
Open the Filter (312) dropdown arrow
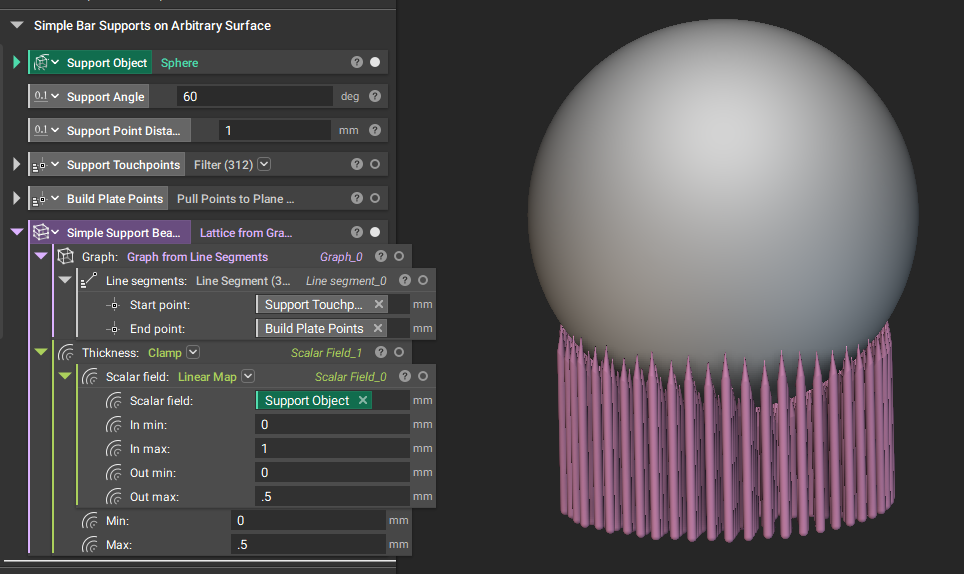point(264,164)
